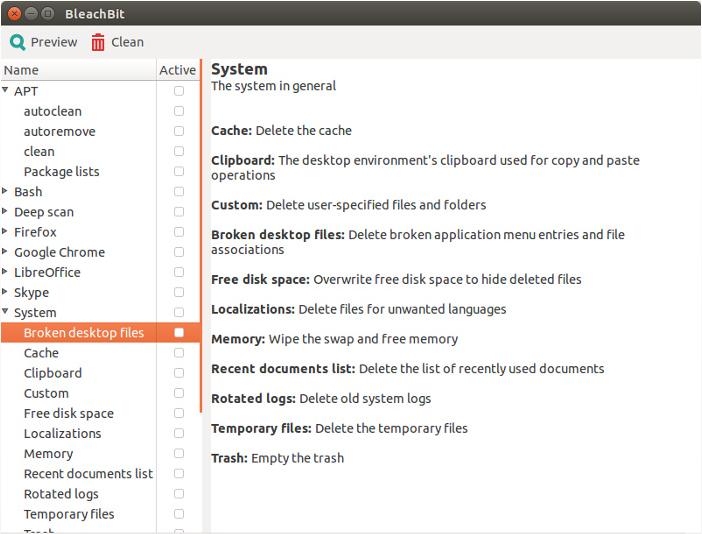Tick the Memory checkbox

179,453
